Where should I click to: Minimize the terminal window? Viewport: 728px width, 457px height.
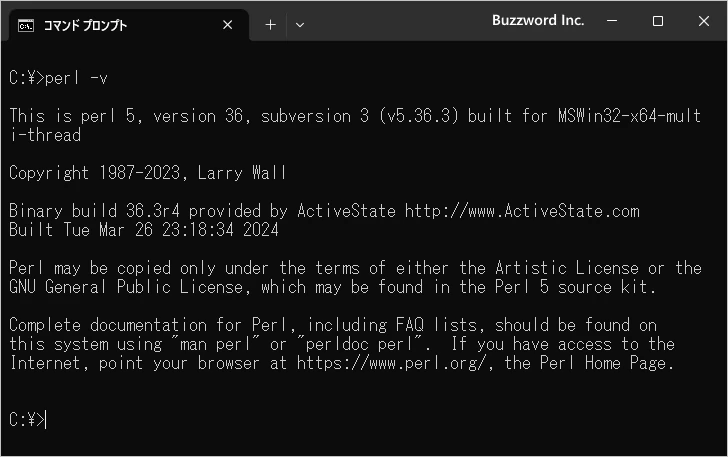pos(612,21)
